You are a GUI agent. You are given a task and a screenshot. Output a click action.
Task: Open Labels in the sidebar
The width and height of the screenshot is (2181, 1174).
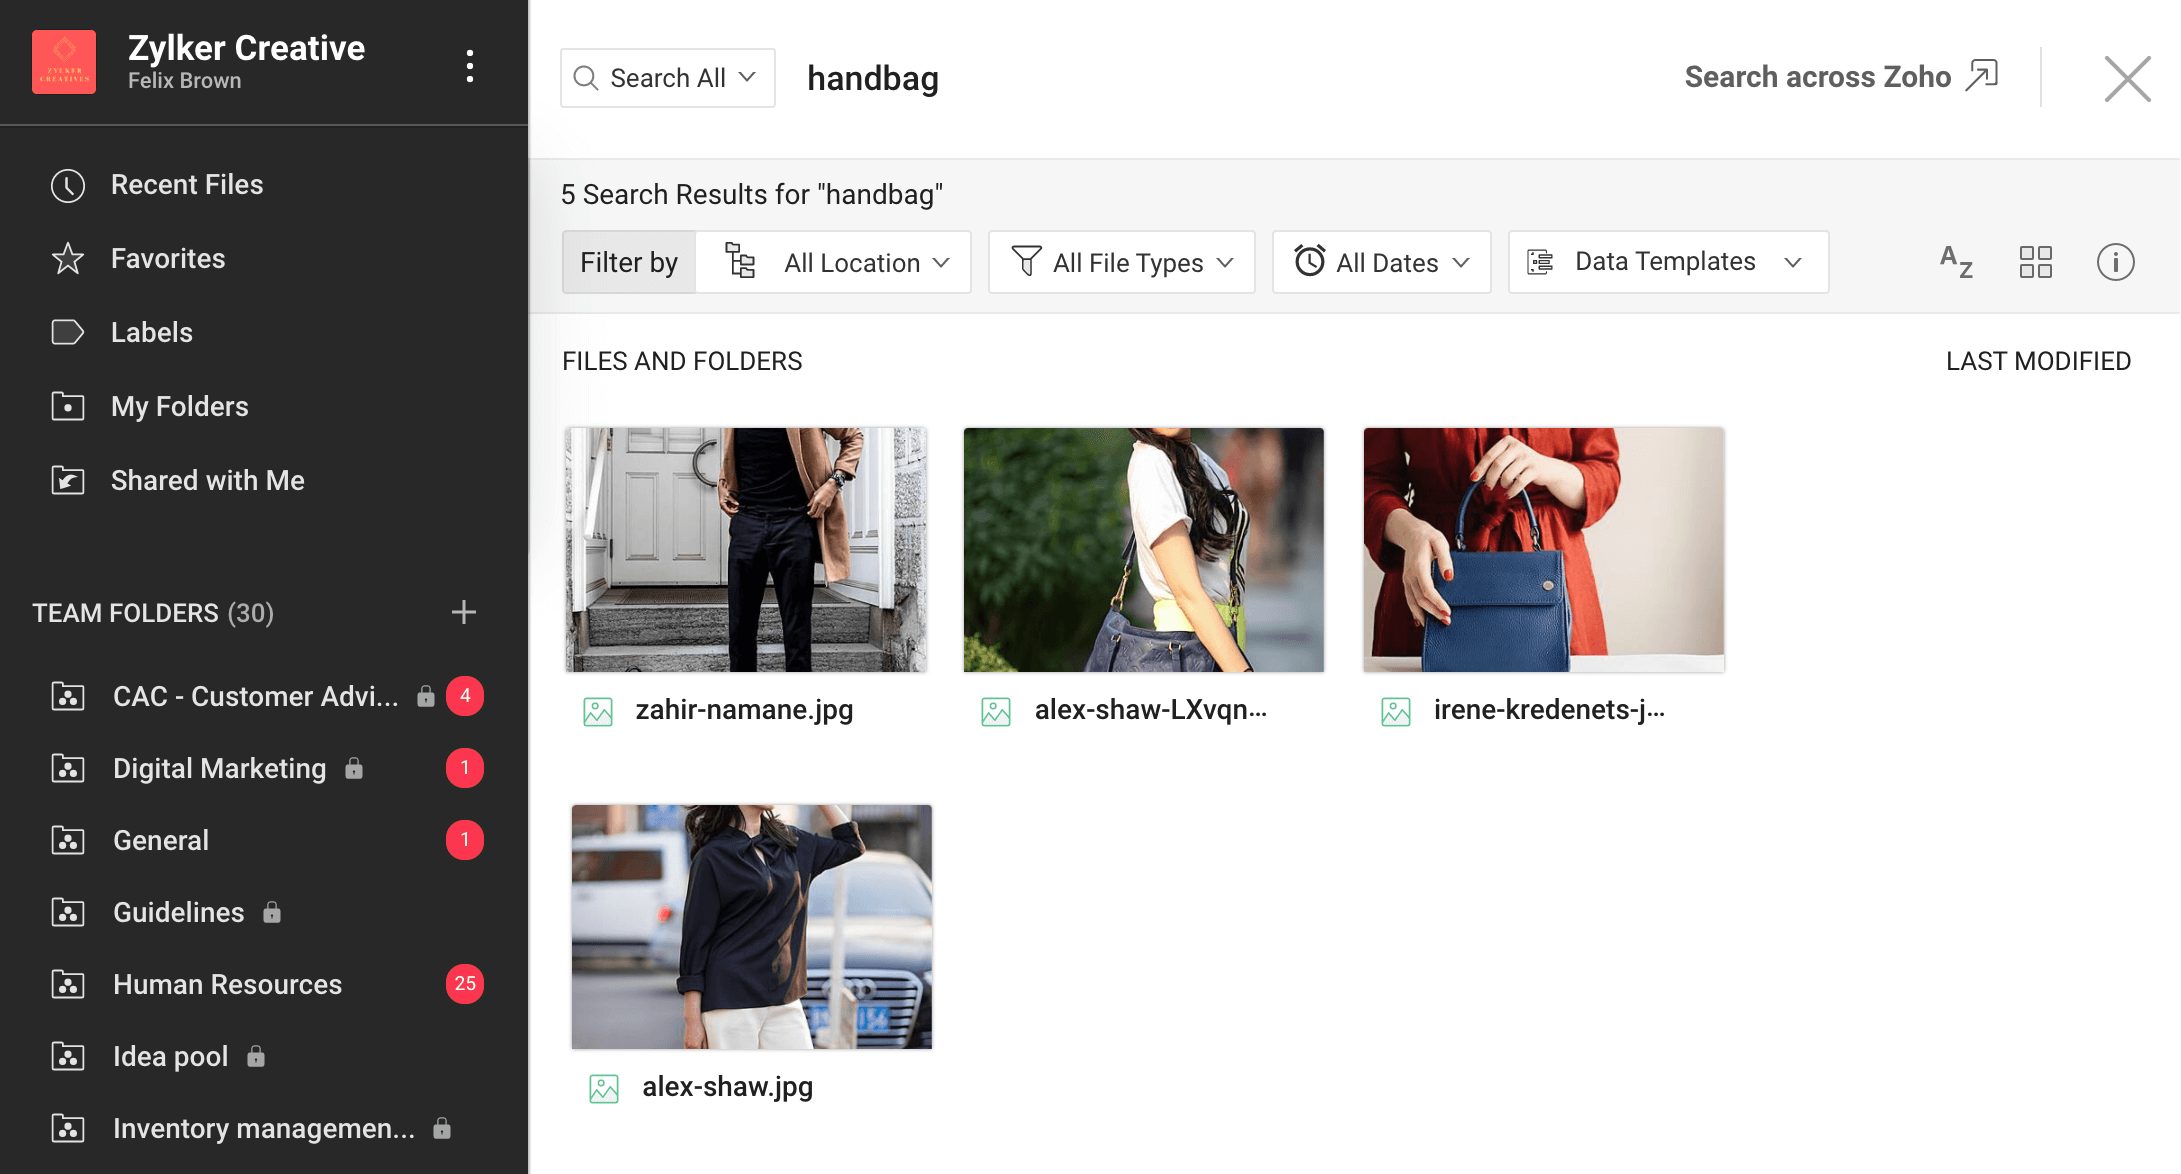[151, 333]
